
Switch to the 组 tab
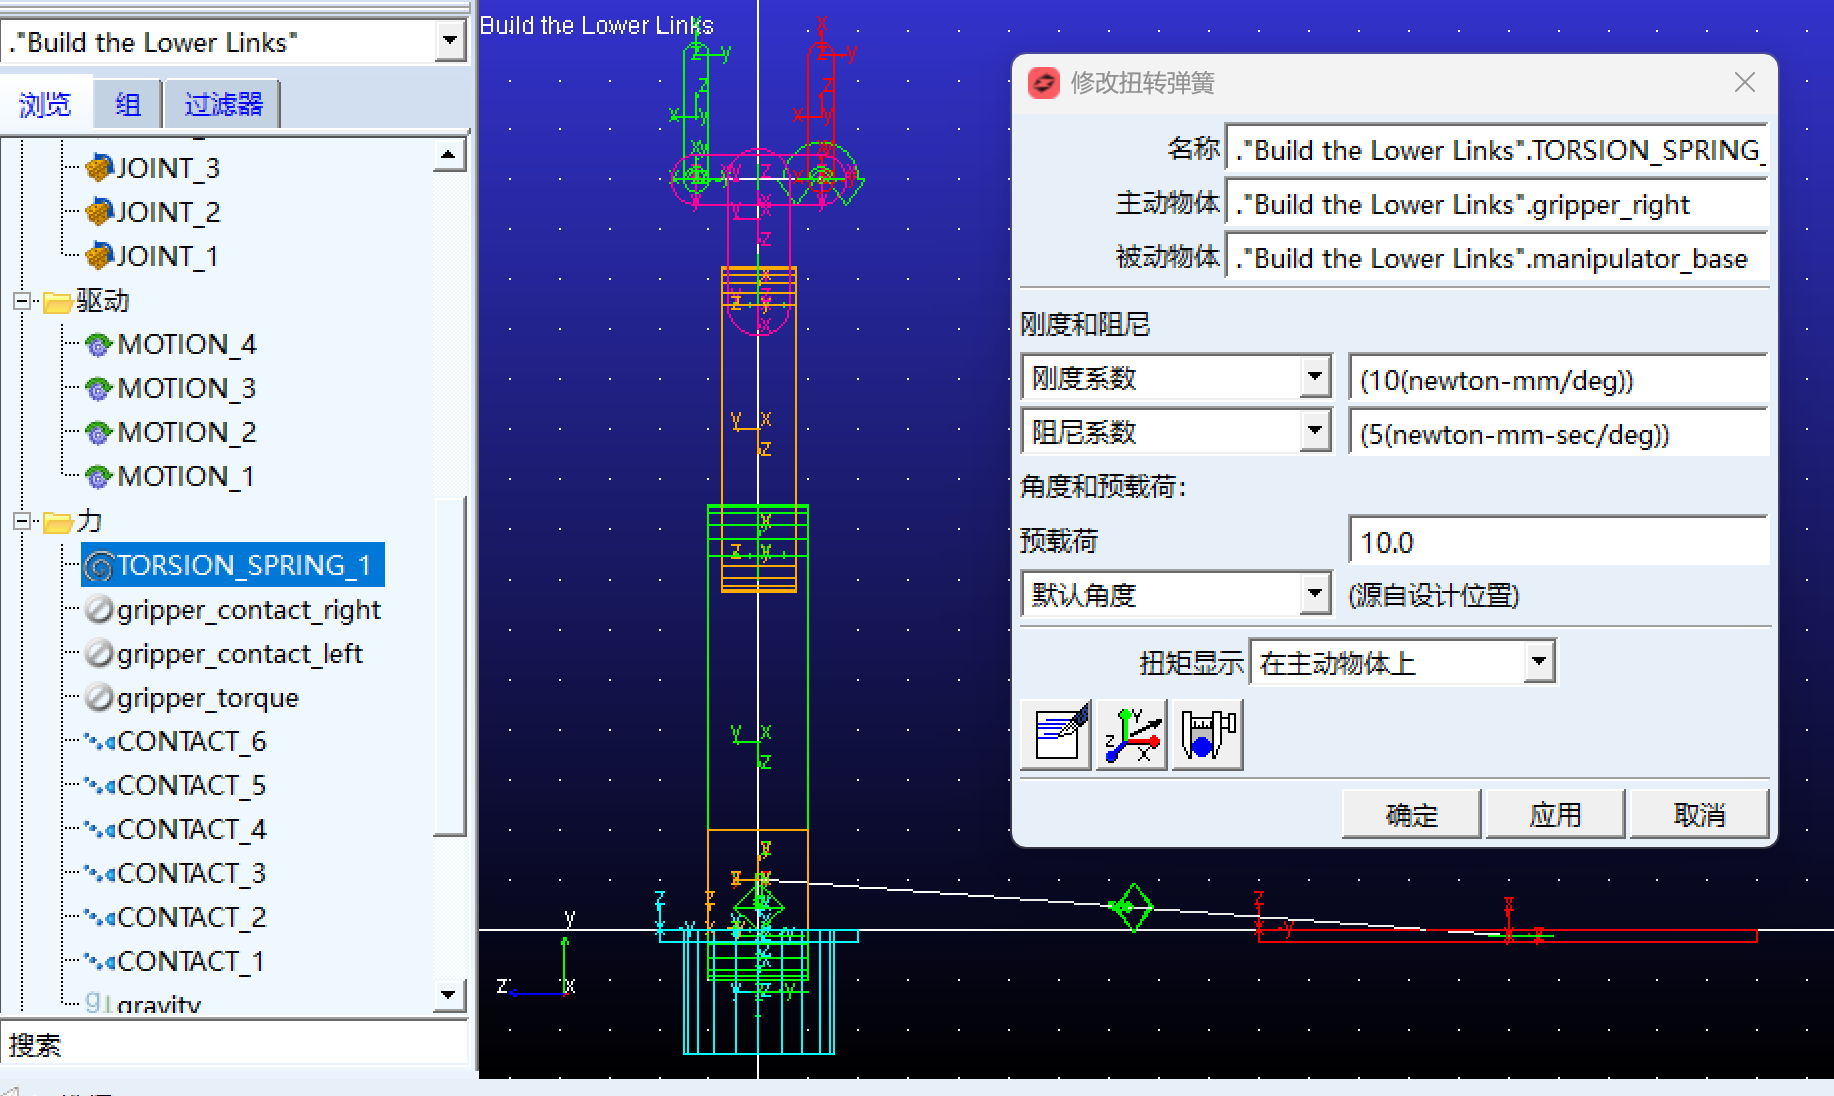point(128,104)
